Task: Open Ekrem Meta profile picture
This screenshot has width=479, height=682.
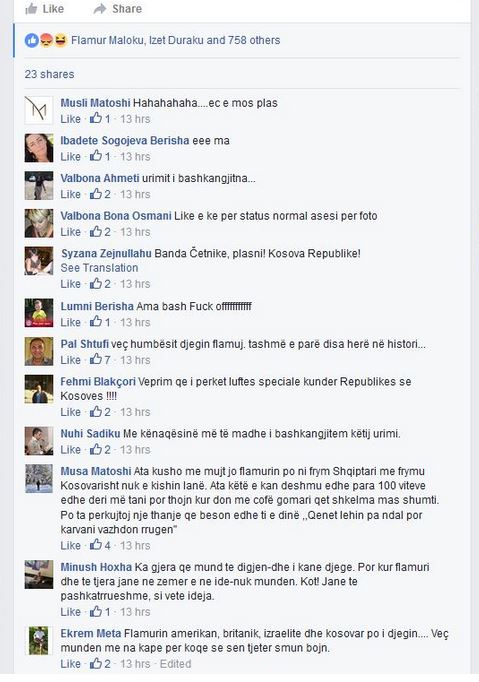Action: (x=39, y=641)
